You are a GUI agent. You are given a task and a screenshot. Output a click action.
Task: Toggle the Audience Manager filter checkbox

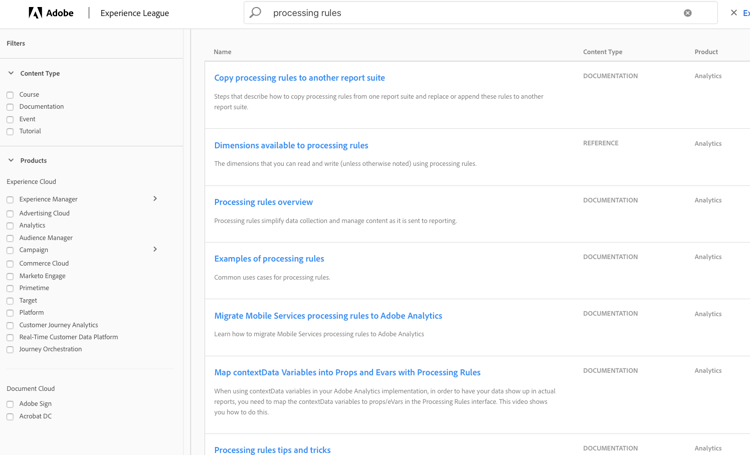(10, 238)
